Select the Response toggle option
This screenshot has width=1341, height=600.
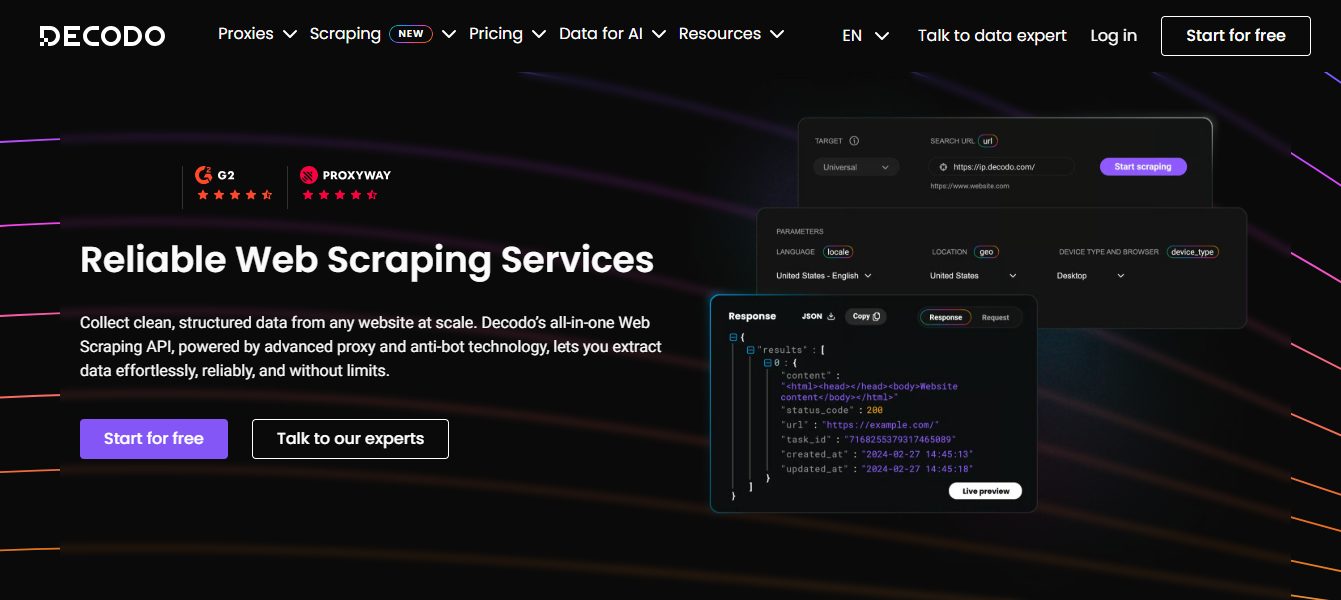pos(945,317)
